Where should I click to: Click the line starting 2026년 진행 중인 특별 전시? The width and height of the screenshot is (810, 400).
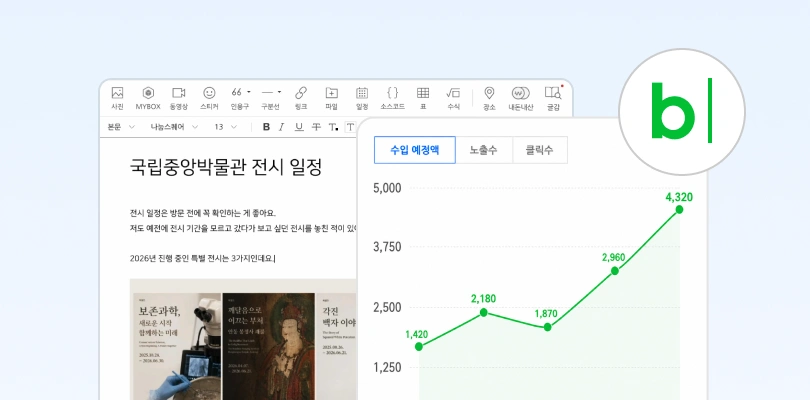(x=202, y=258)
